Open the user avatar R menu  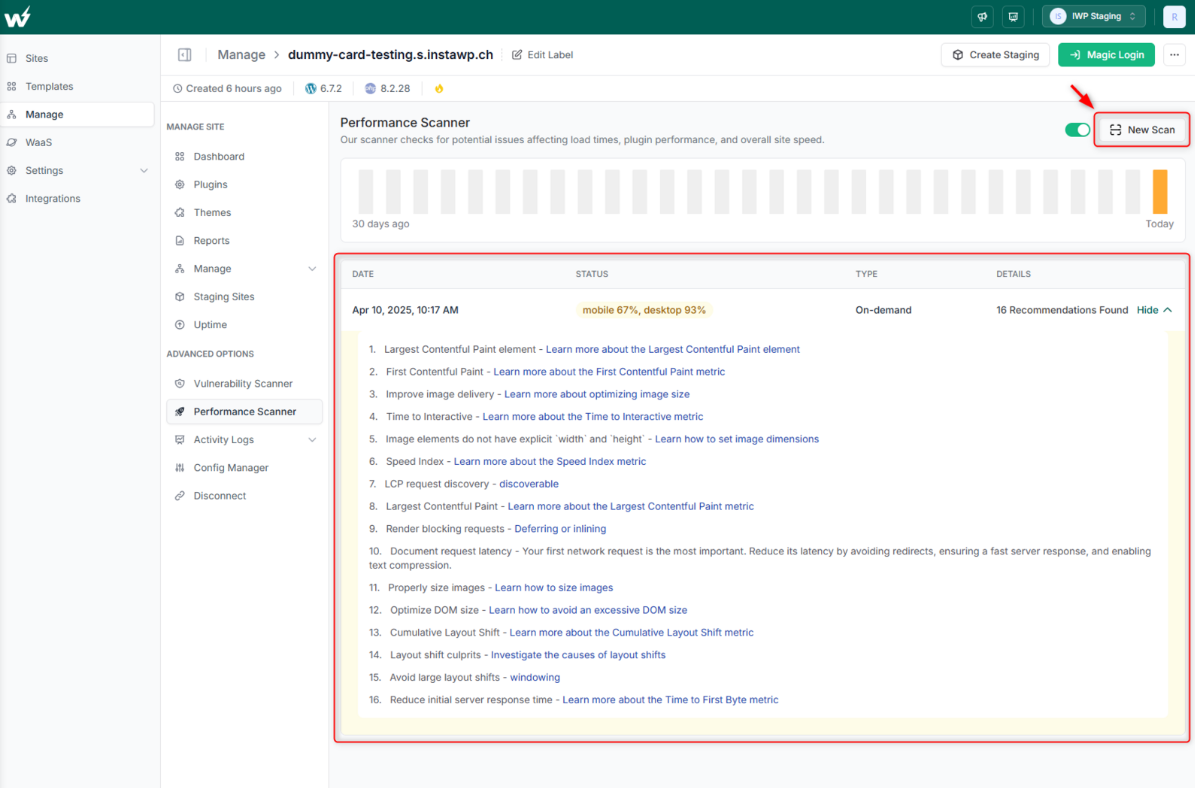(1174, 17)
